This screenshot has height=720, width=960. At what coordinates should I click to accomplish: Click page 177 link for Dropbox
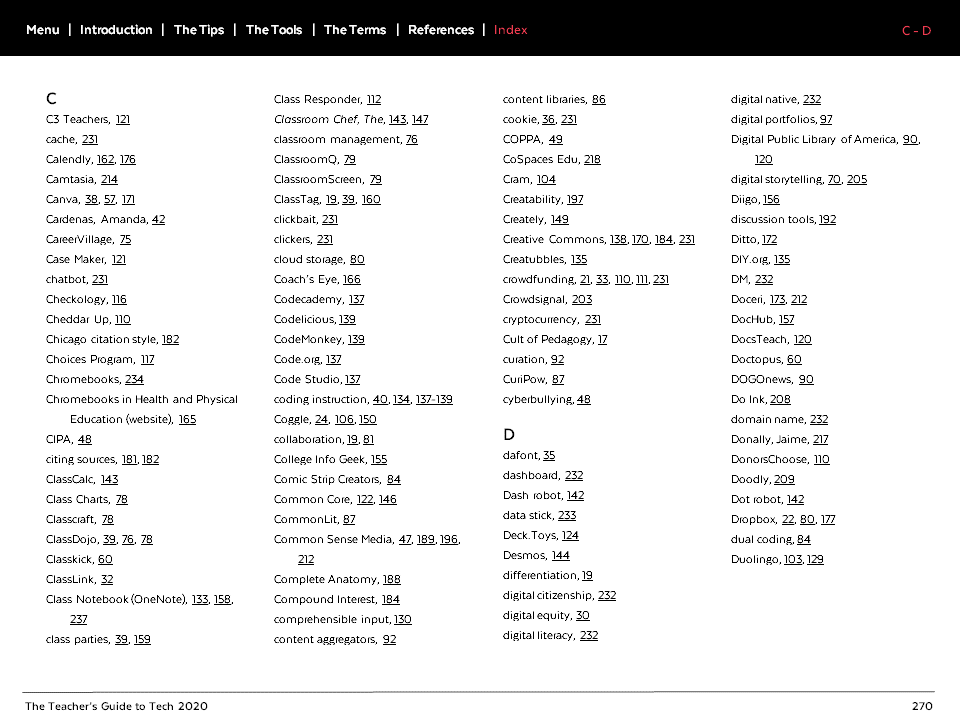click(828, 519)
